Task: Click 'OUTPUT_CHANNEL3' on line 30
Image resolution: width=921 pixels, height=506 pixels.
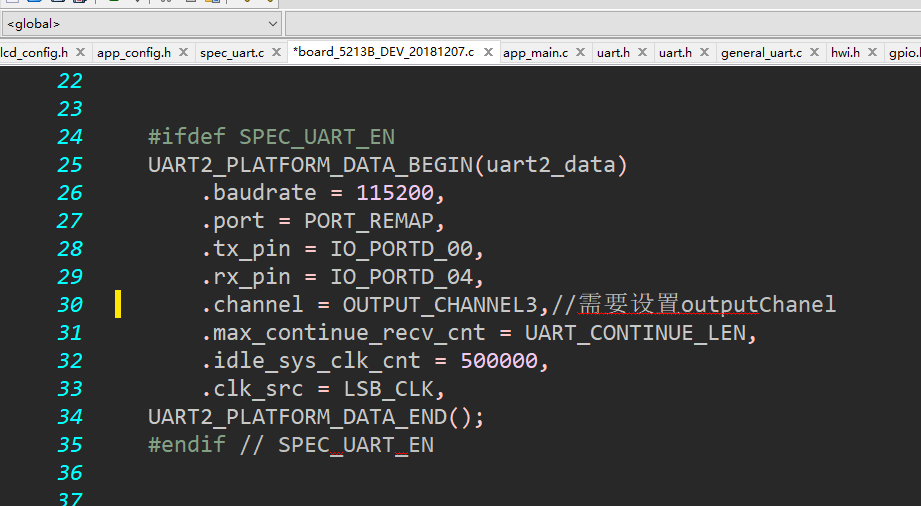Action: pyautogui.click(x=440, y=305)
